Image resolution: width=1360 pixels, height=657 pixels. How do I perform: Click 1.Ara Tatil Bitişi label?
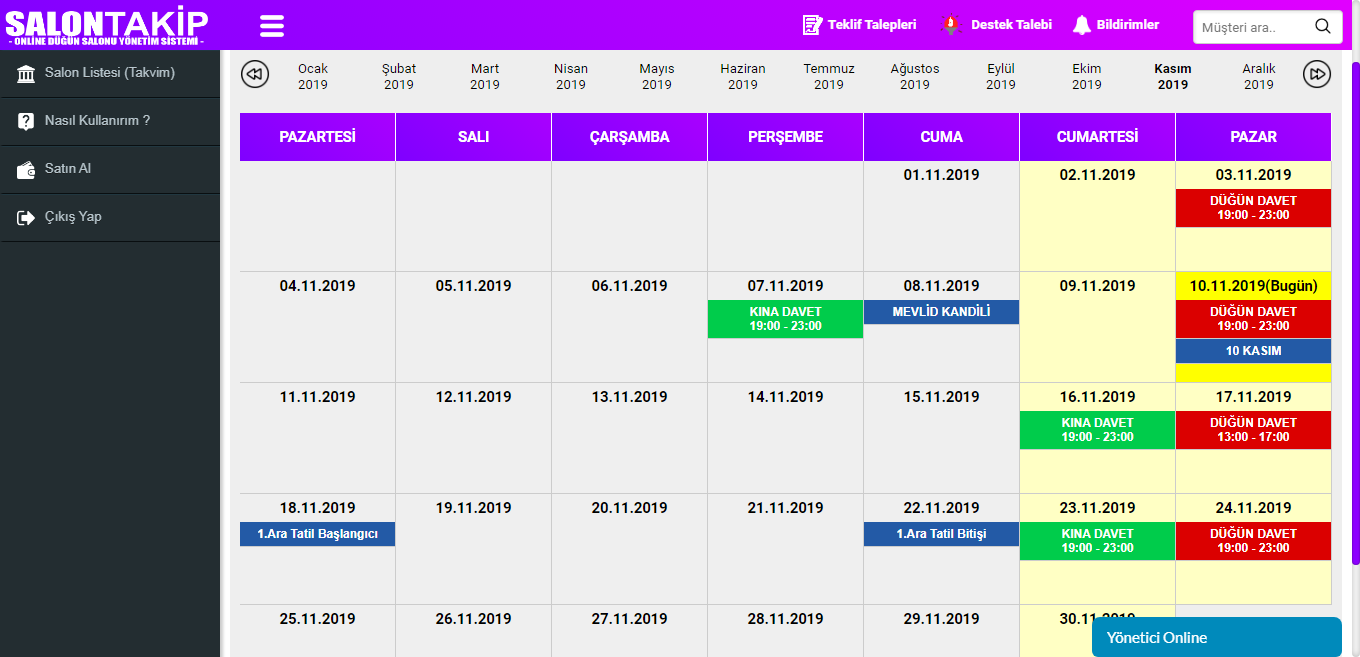tap(941, 534)
